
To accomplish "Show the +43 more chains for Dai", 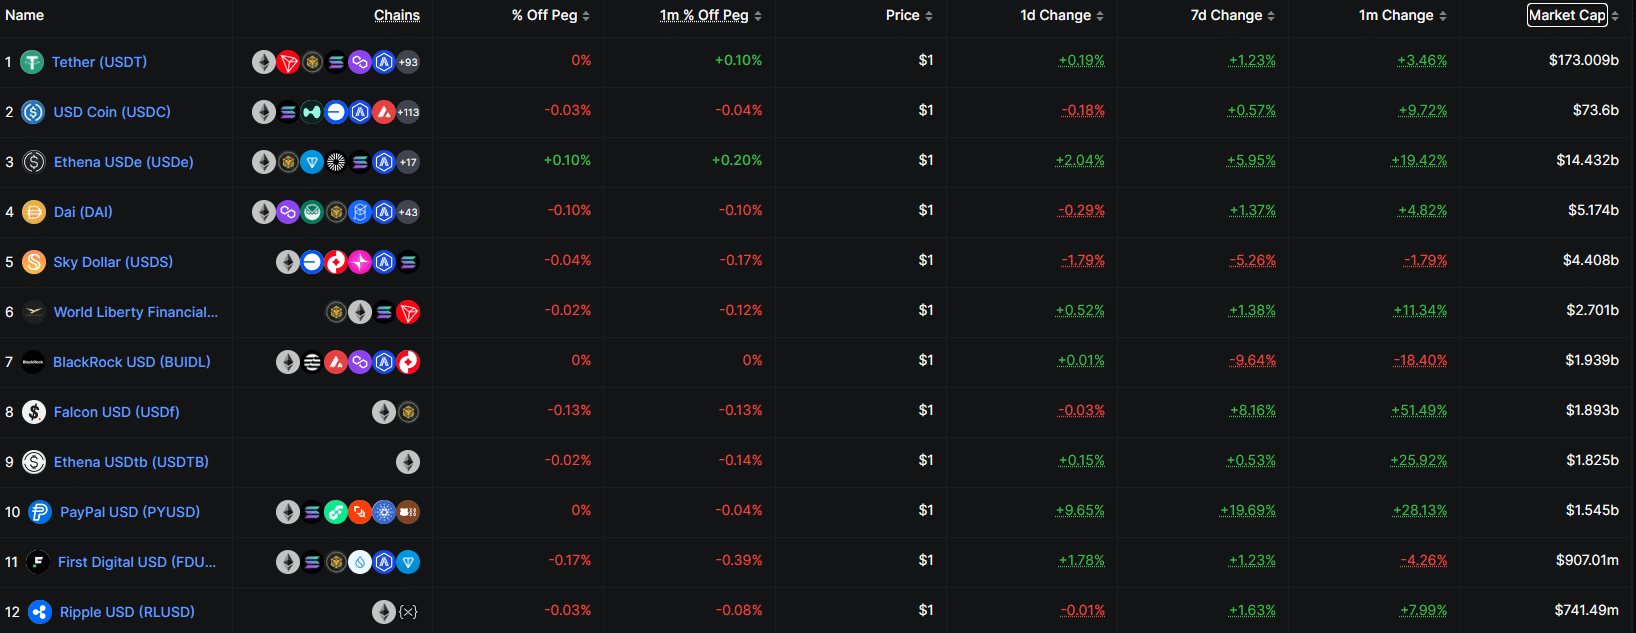I will point(408,212).
